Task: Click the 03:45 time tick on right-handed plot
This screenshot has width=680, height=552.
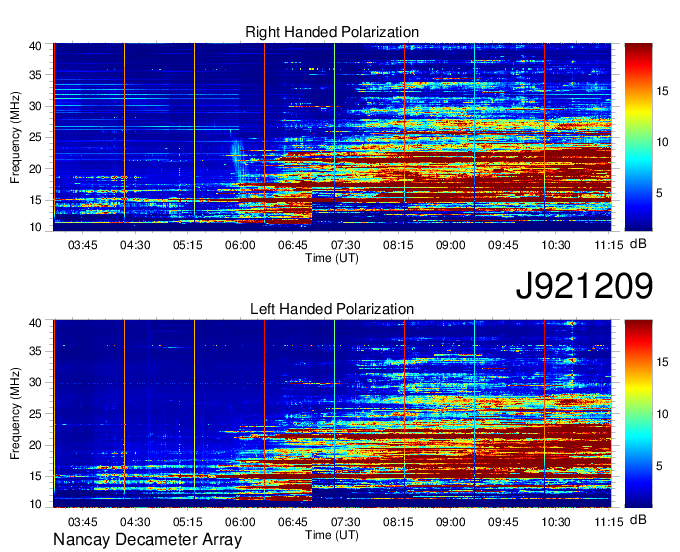Action: click(82, 245)
